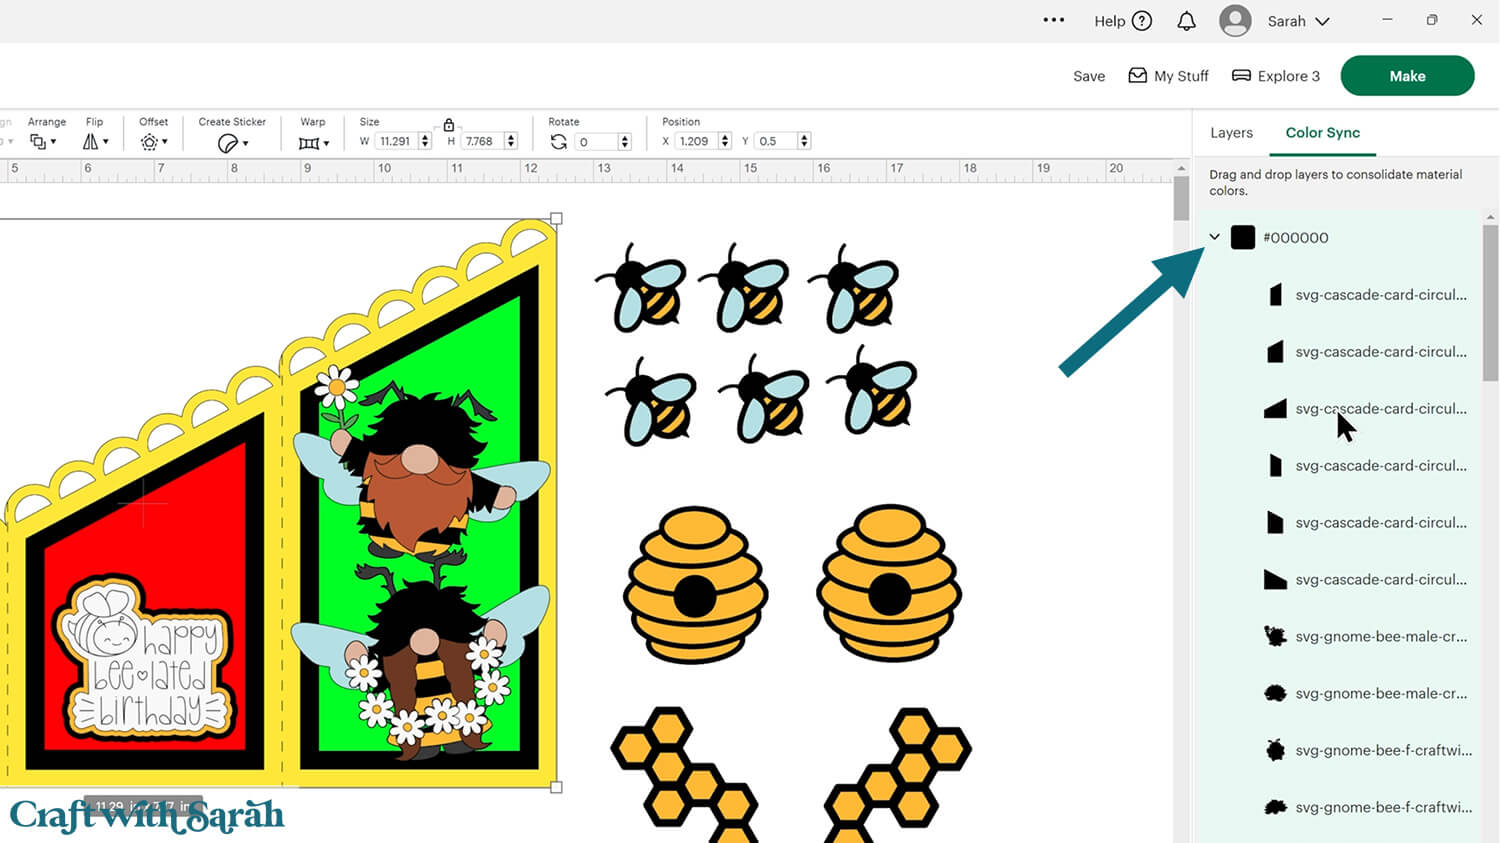Open notifications with the bell icon
This screenshot has height=843, width=1500.
click(x=1186, y=21)
